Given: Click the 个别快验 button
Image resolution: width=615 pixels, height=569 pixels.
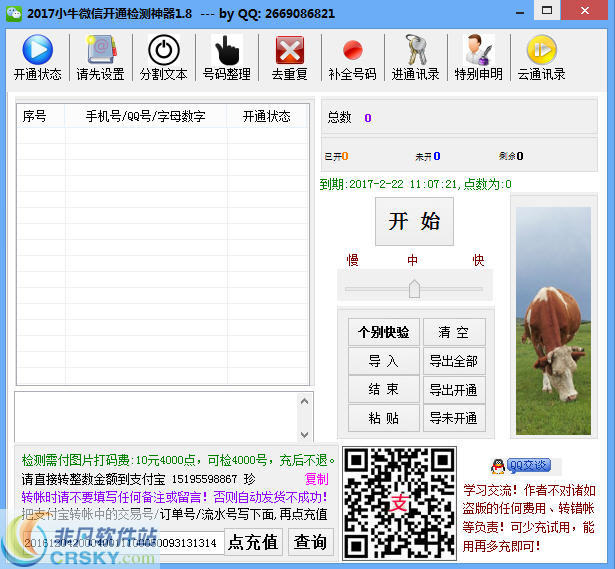Looking at the screenshot, I should tap(383, 332).
